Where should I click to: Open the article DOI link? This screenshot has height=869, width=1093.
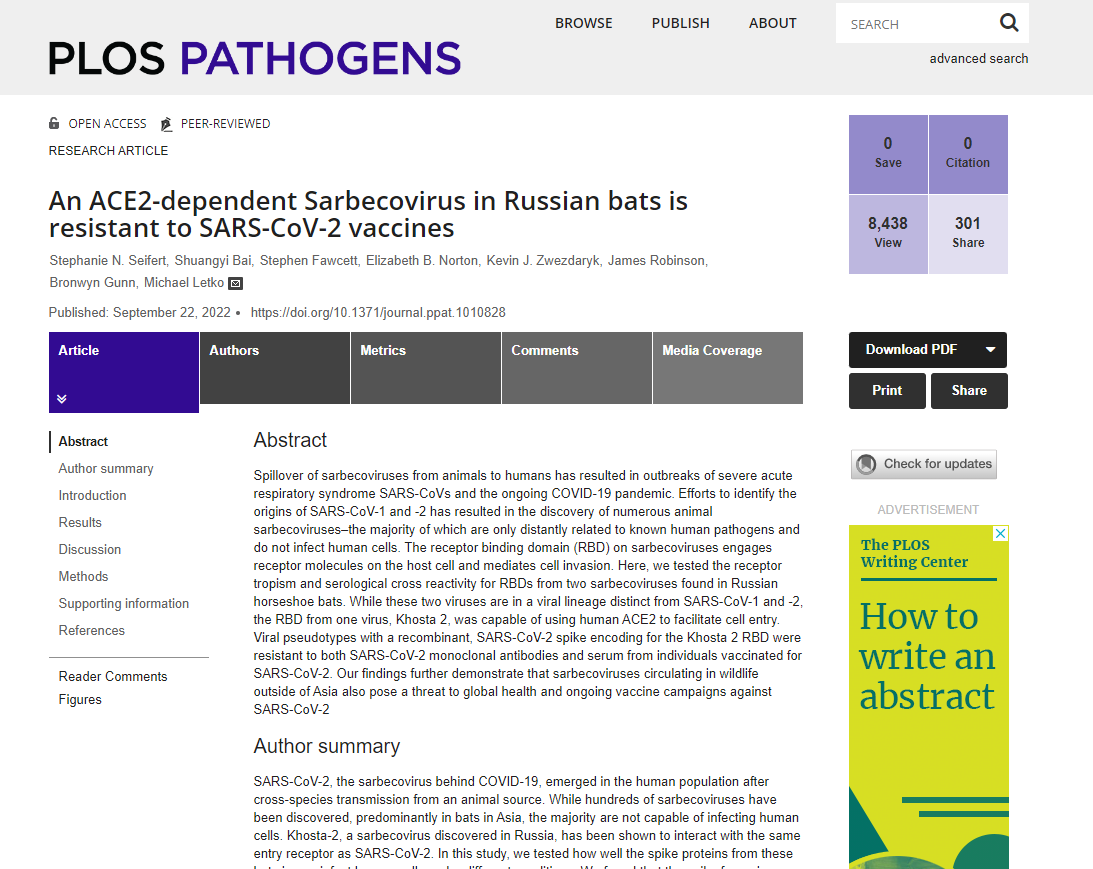click(x=378, y=312)
